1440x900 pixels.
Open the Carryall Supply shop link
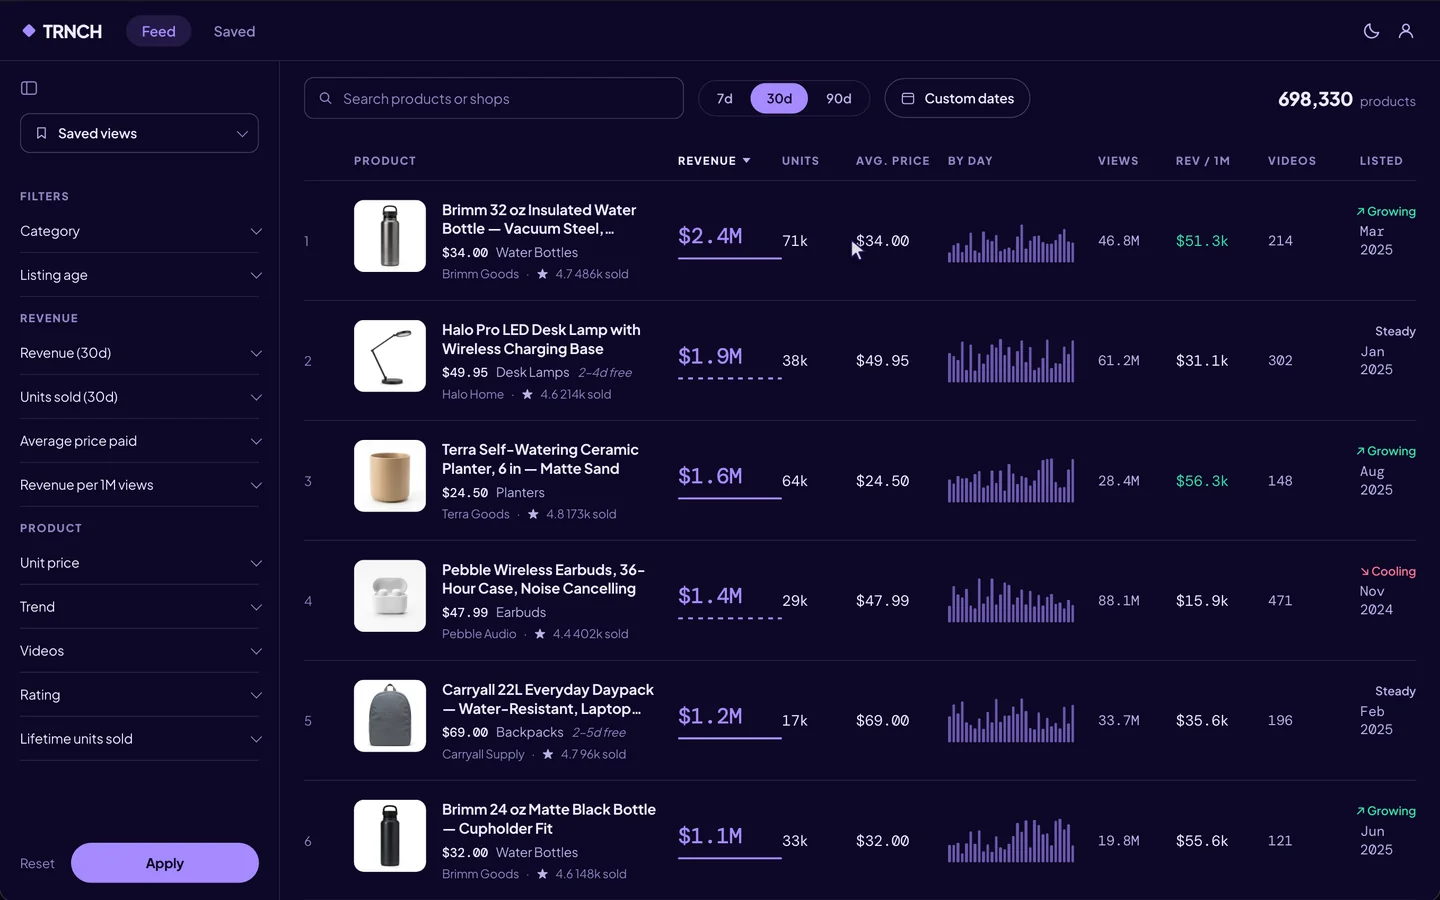click(483, 754)
